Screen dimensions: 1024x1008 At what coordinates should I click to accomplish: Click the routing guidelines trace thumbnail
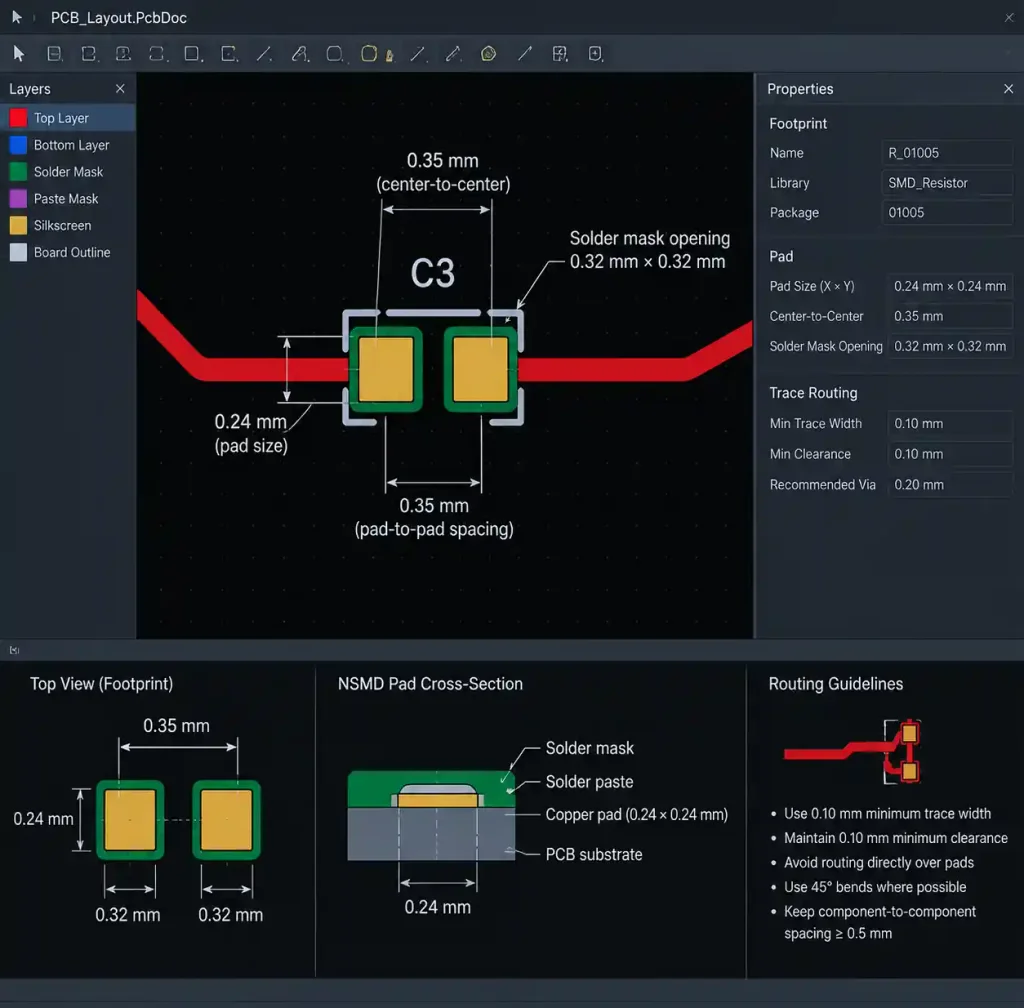point(853,751)
